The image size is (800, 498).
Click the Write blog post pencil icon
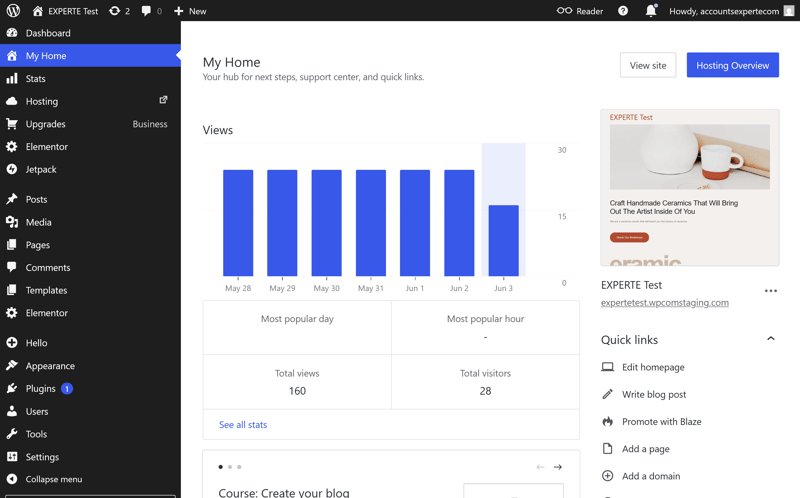(607, 394)
